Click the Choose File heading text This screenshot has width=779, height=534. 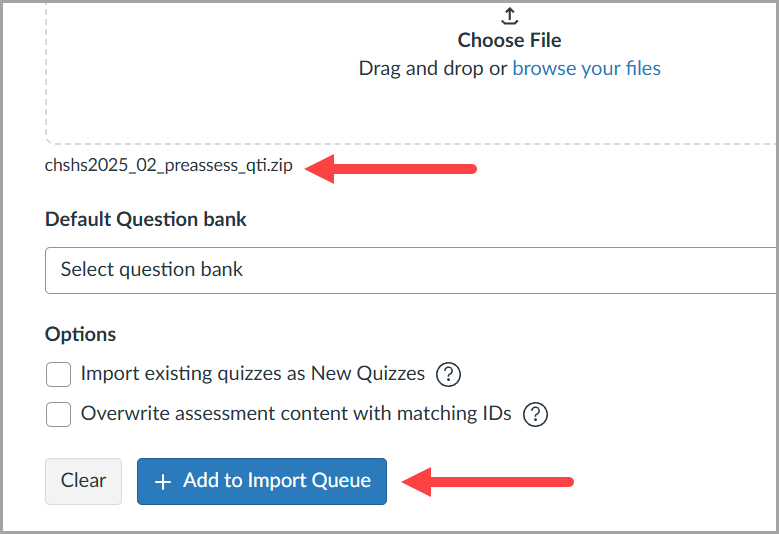[x=509, y=41]
